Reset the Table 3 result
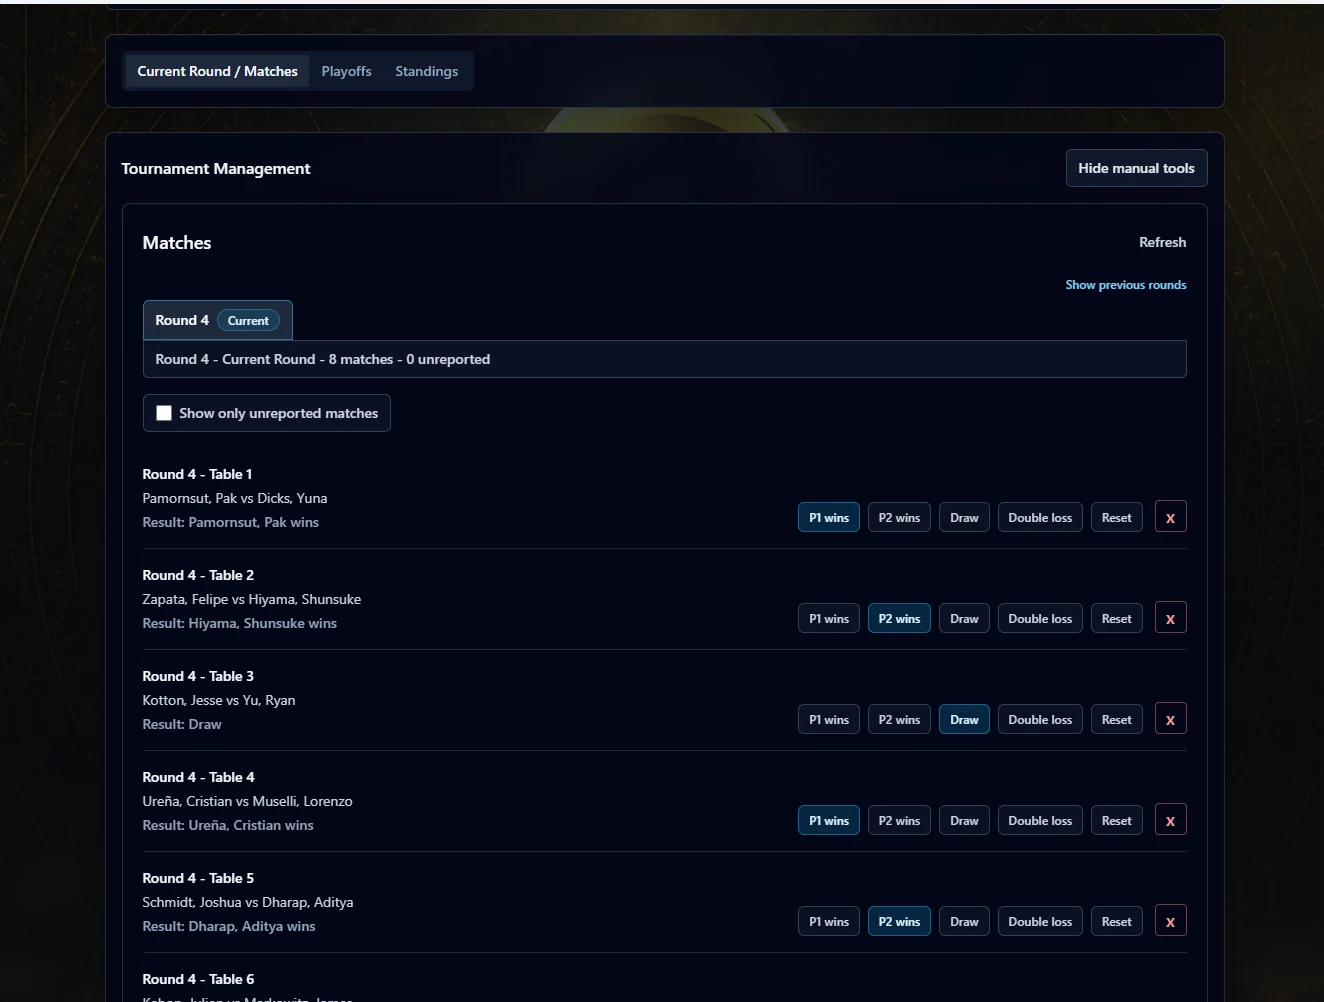The height and width of the screenshot is (1002, 1324). pyautogui.click(x=1116, y=719)
